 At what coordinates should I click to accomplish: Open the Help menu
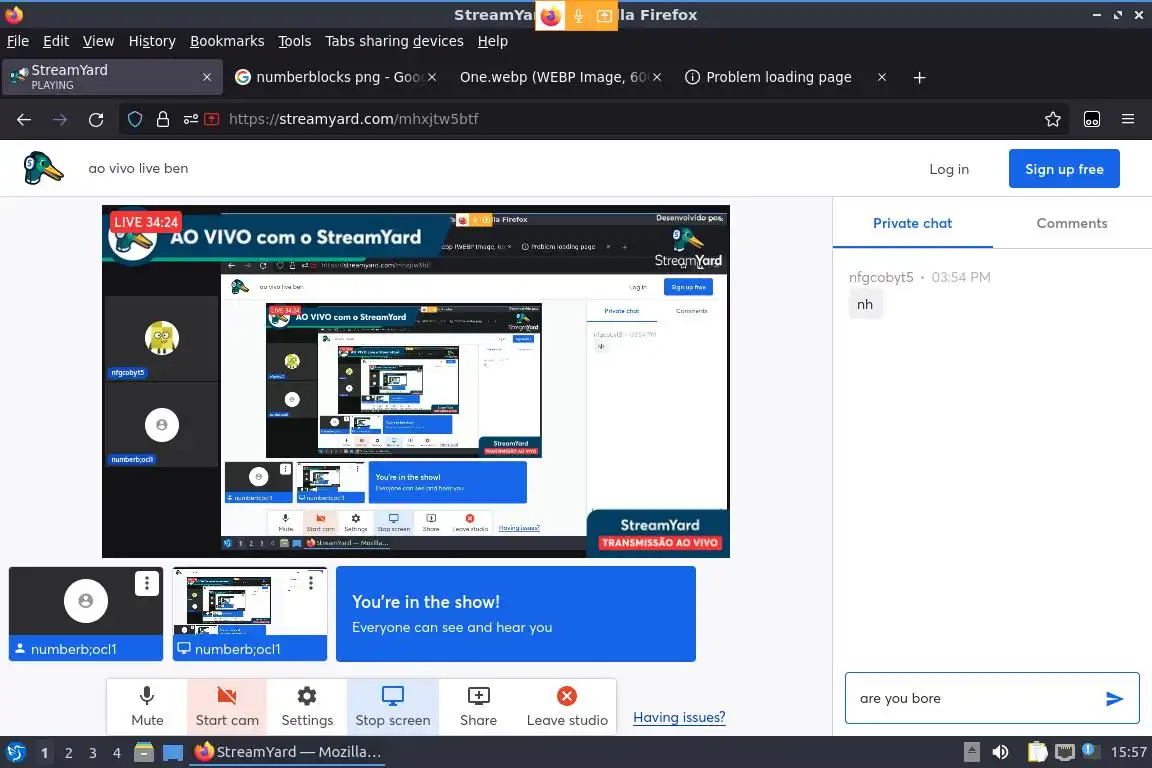coord(492,41)
